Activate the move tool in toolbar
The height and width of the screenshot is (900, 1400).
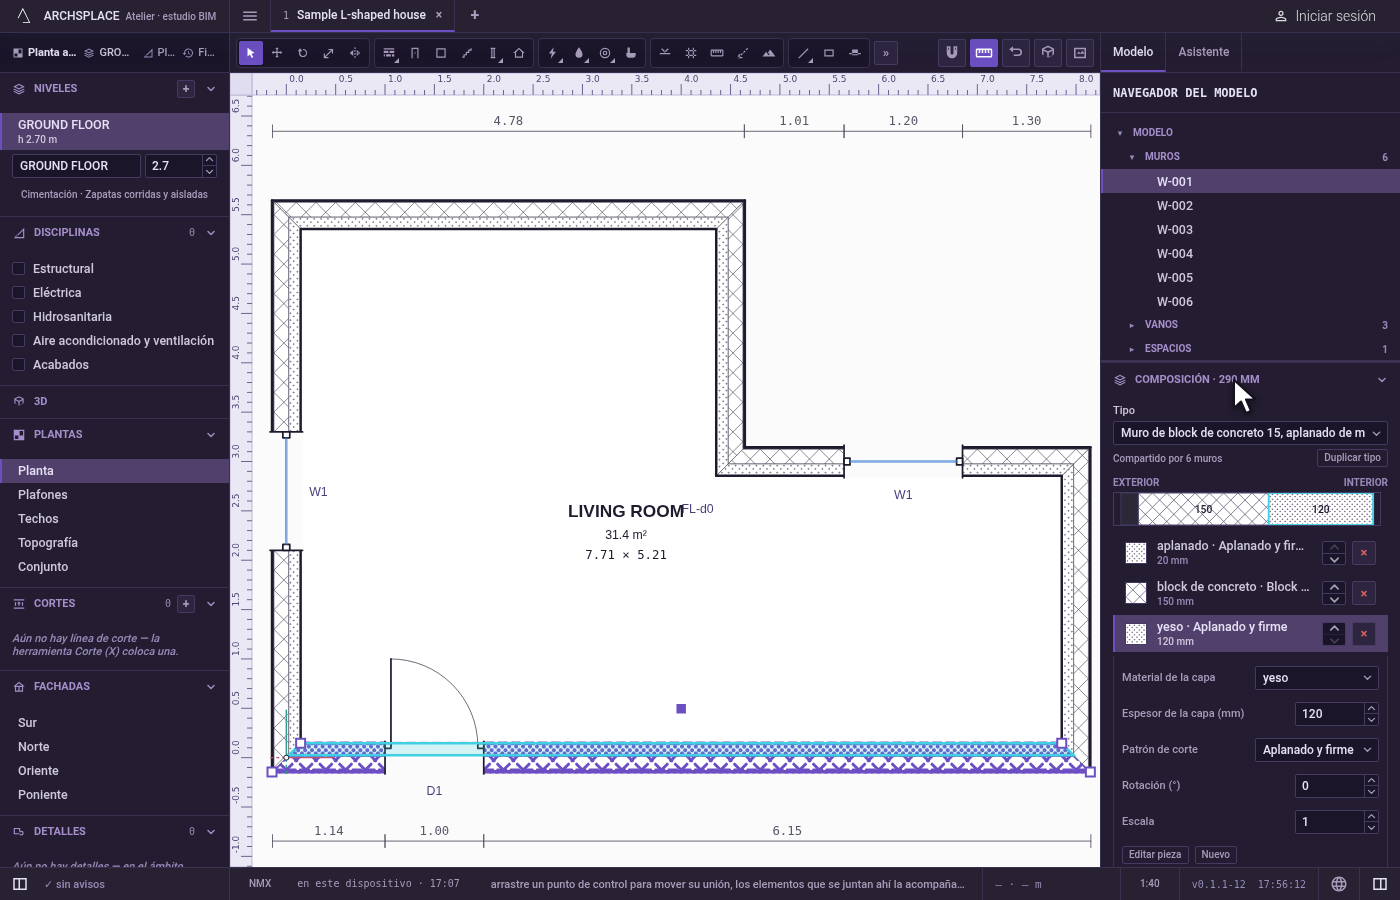277,53
